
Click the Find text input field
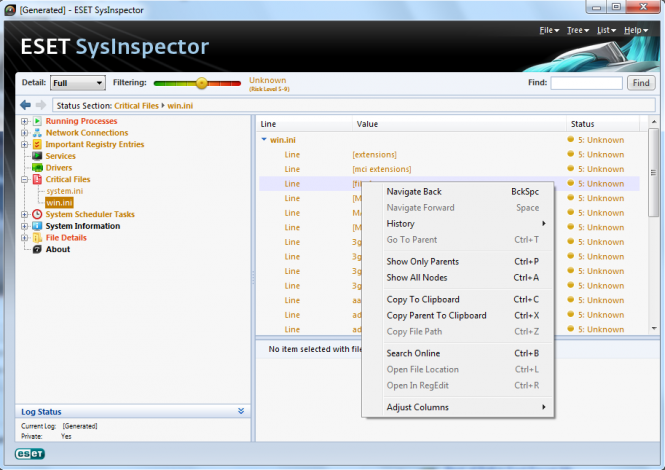587,83
